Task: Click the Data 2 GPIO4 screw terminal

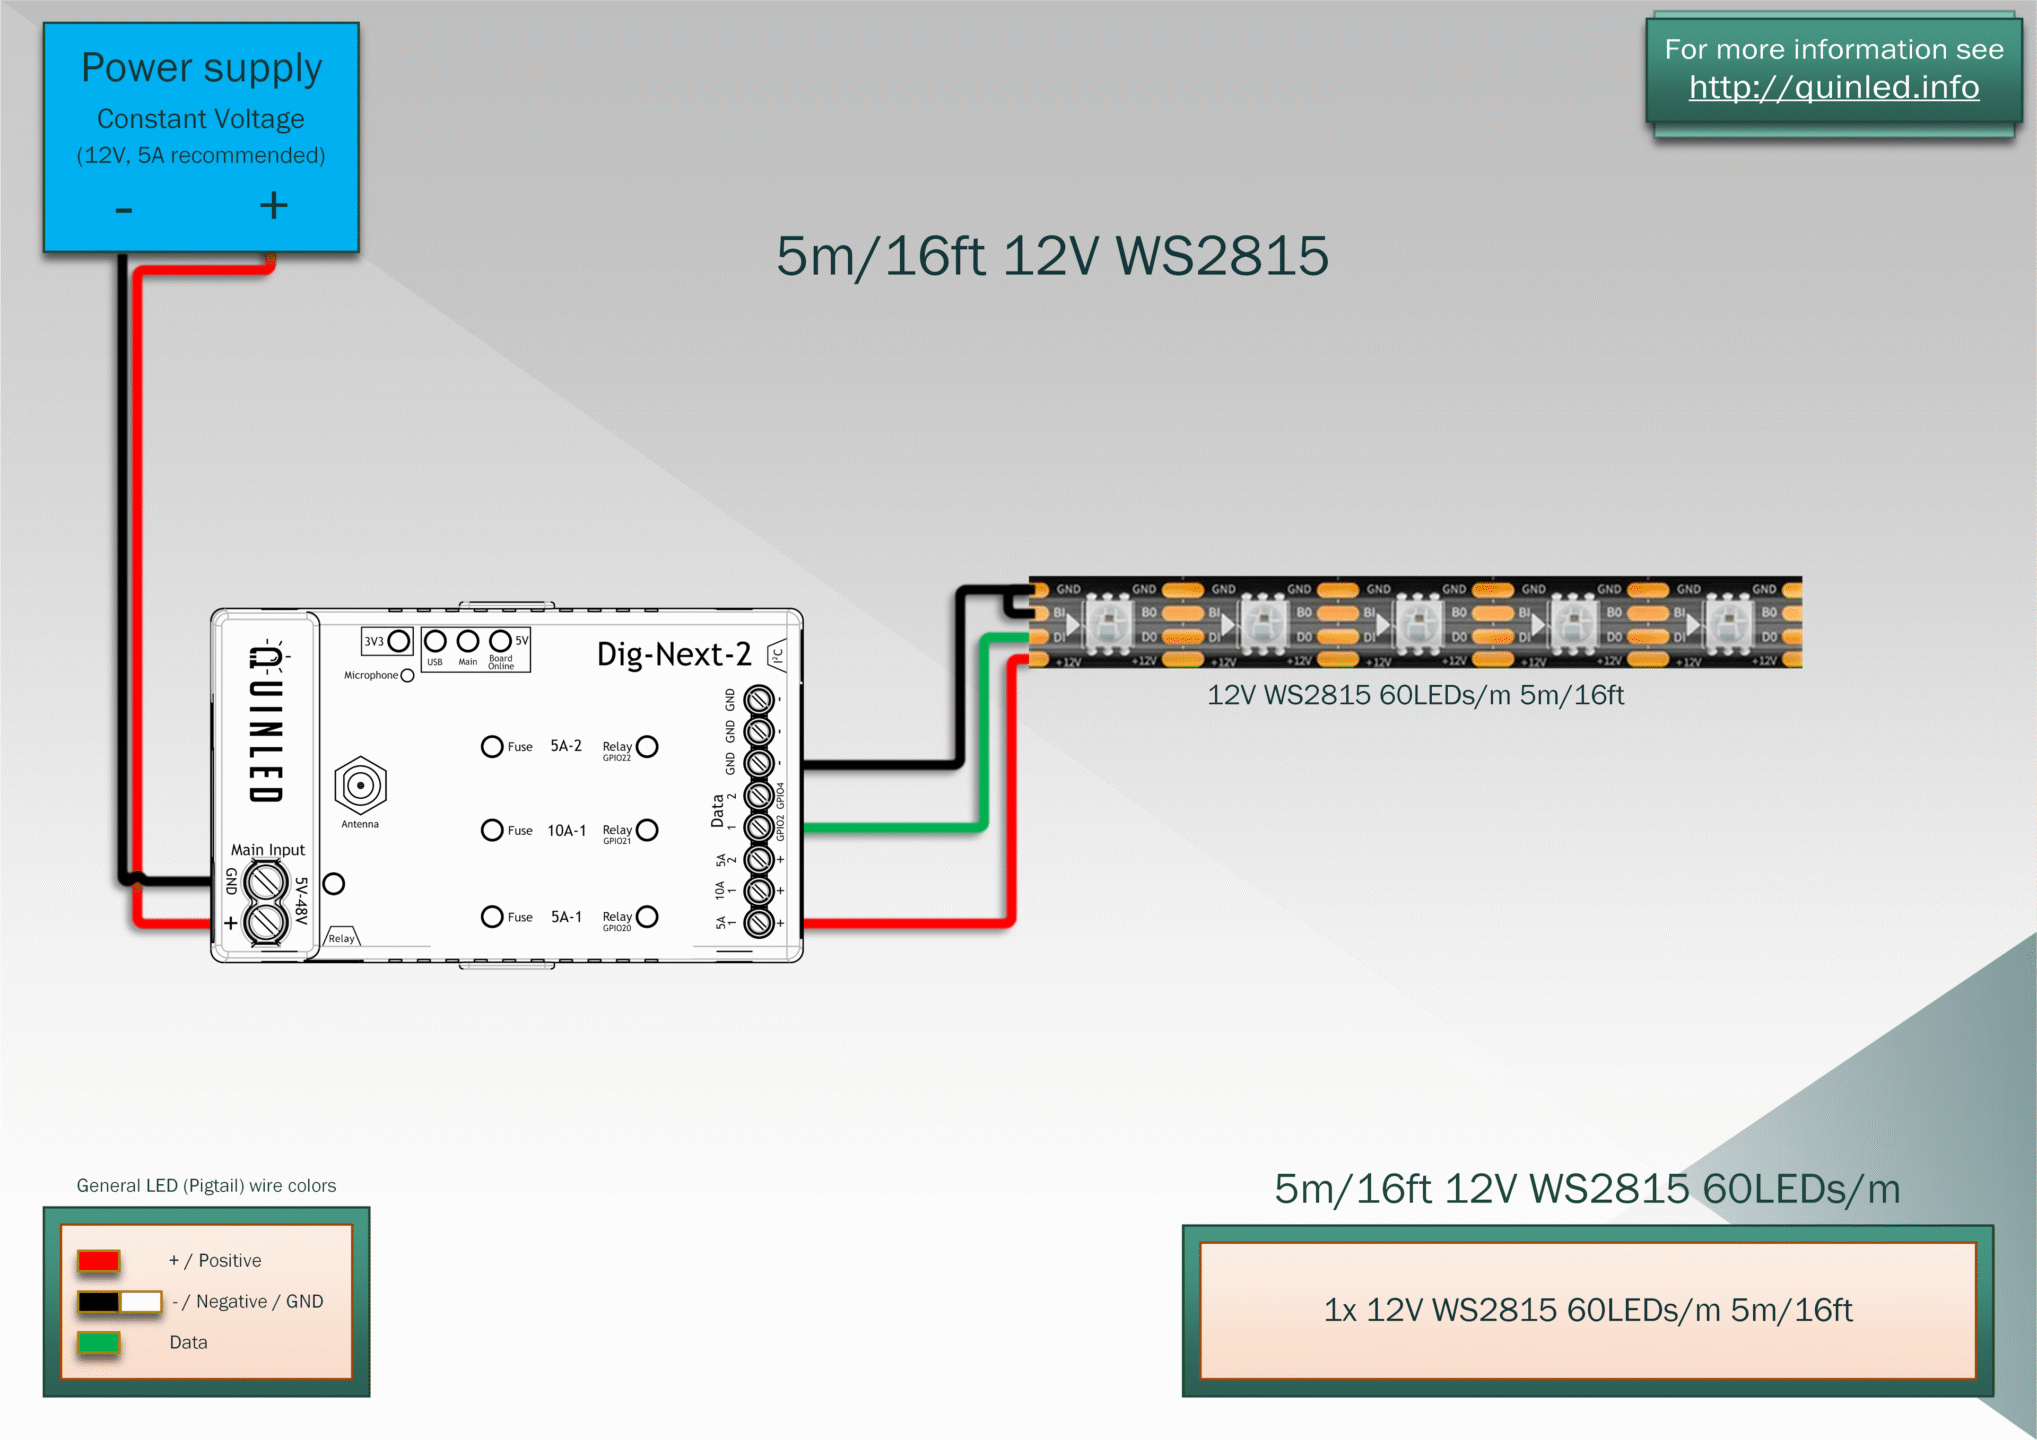Action: click(759, 795)
